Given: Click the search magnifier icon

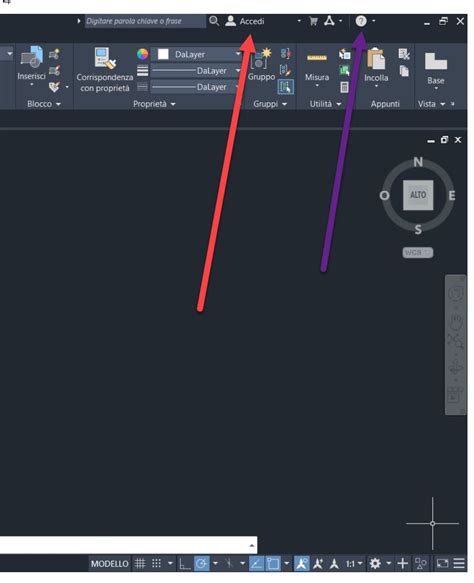Looking at the screenshot, I should click(x=214, y=21).
